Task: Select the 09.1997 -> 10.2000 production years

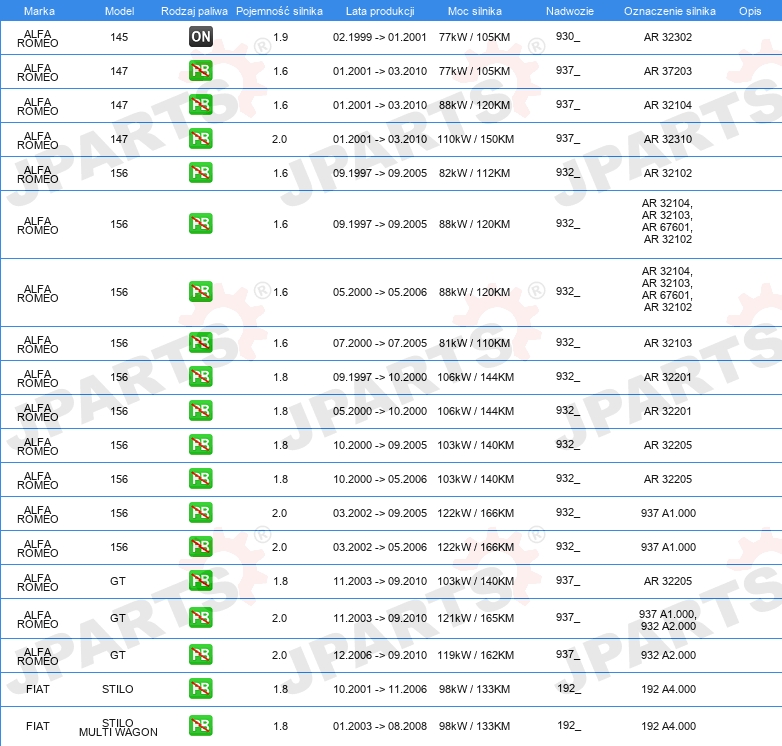Action: click(380, 377)
